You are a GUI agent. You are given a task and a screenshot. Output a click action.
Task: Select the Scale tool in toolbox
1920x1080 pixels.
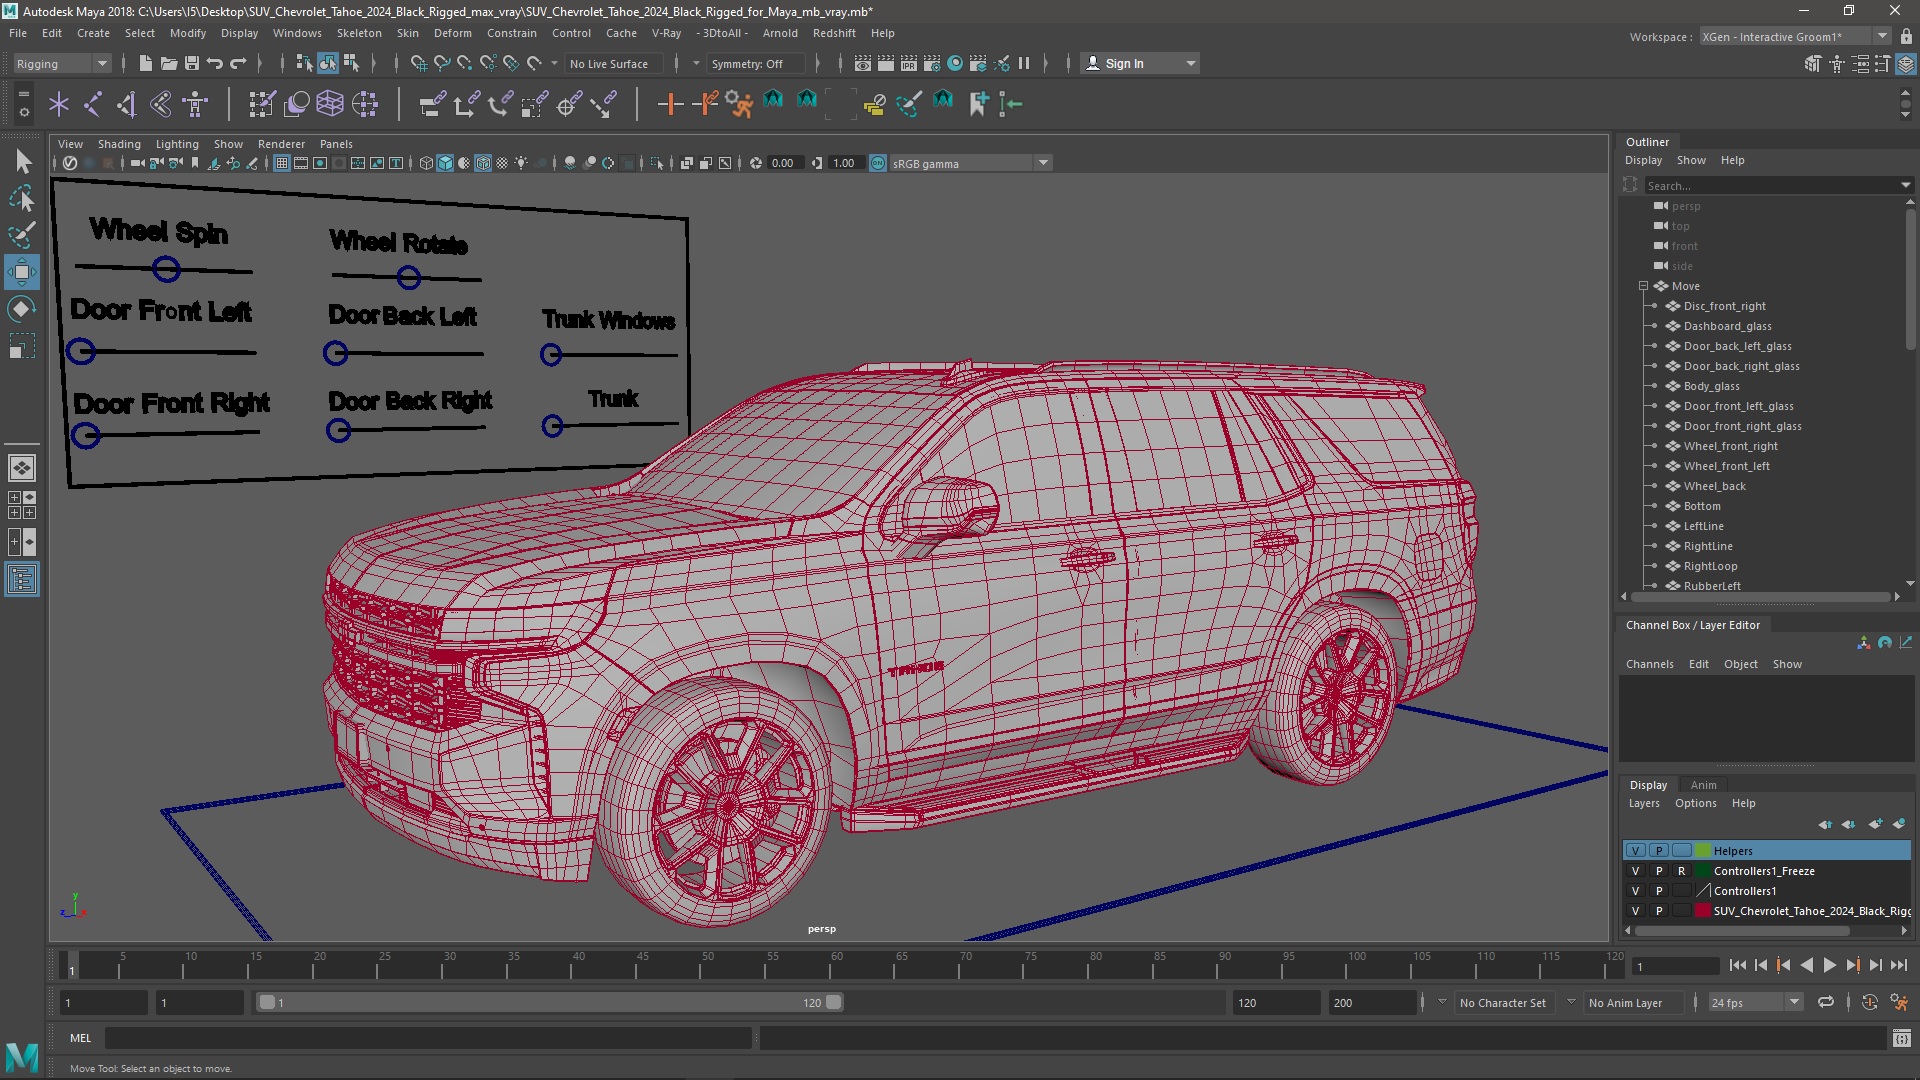[22, 346]
